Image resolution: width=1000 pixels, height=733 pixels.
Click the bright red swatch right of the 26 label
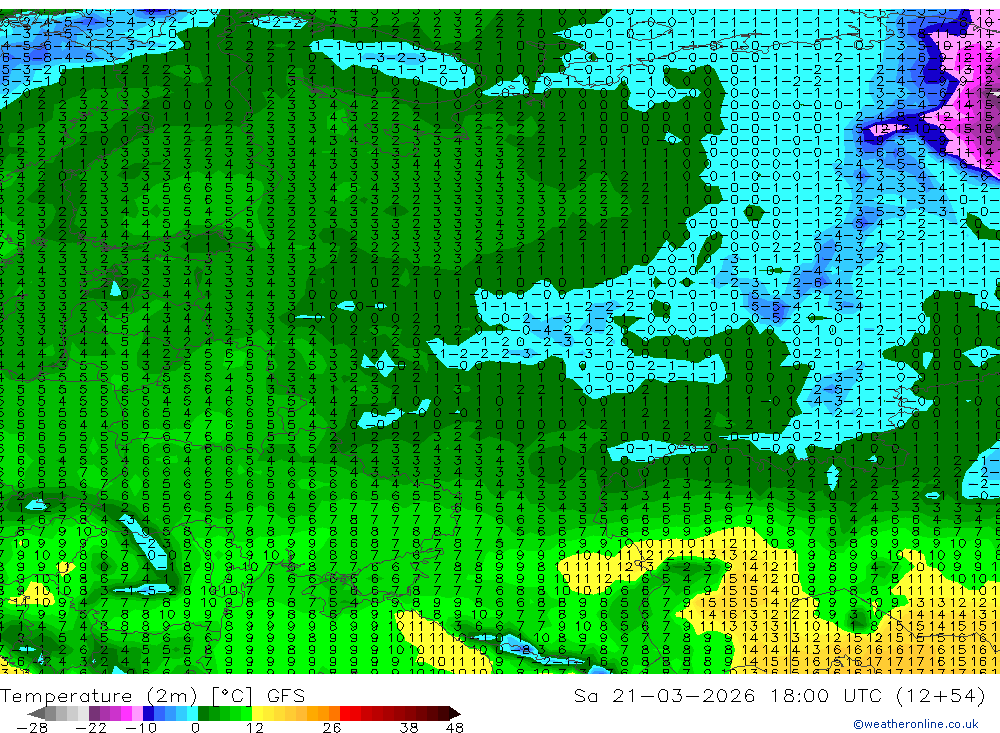pyautogui.click(x=345, y=713)
